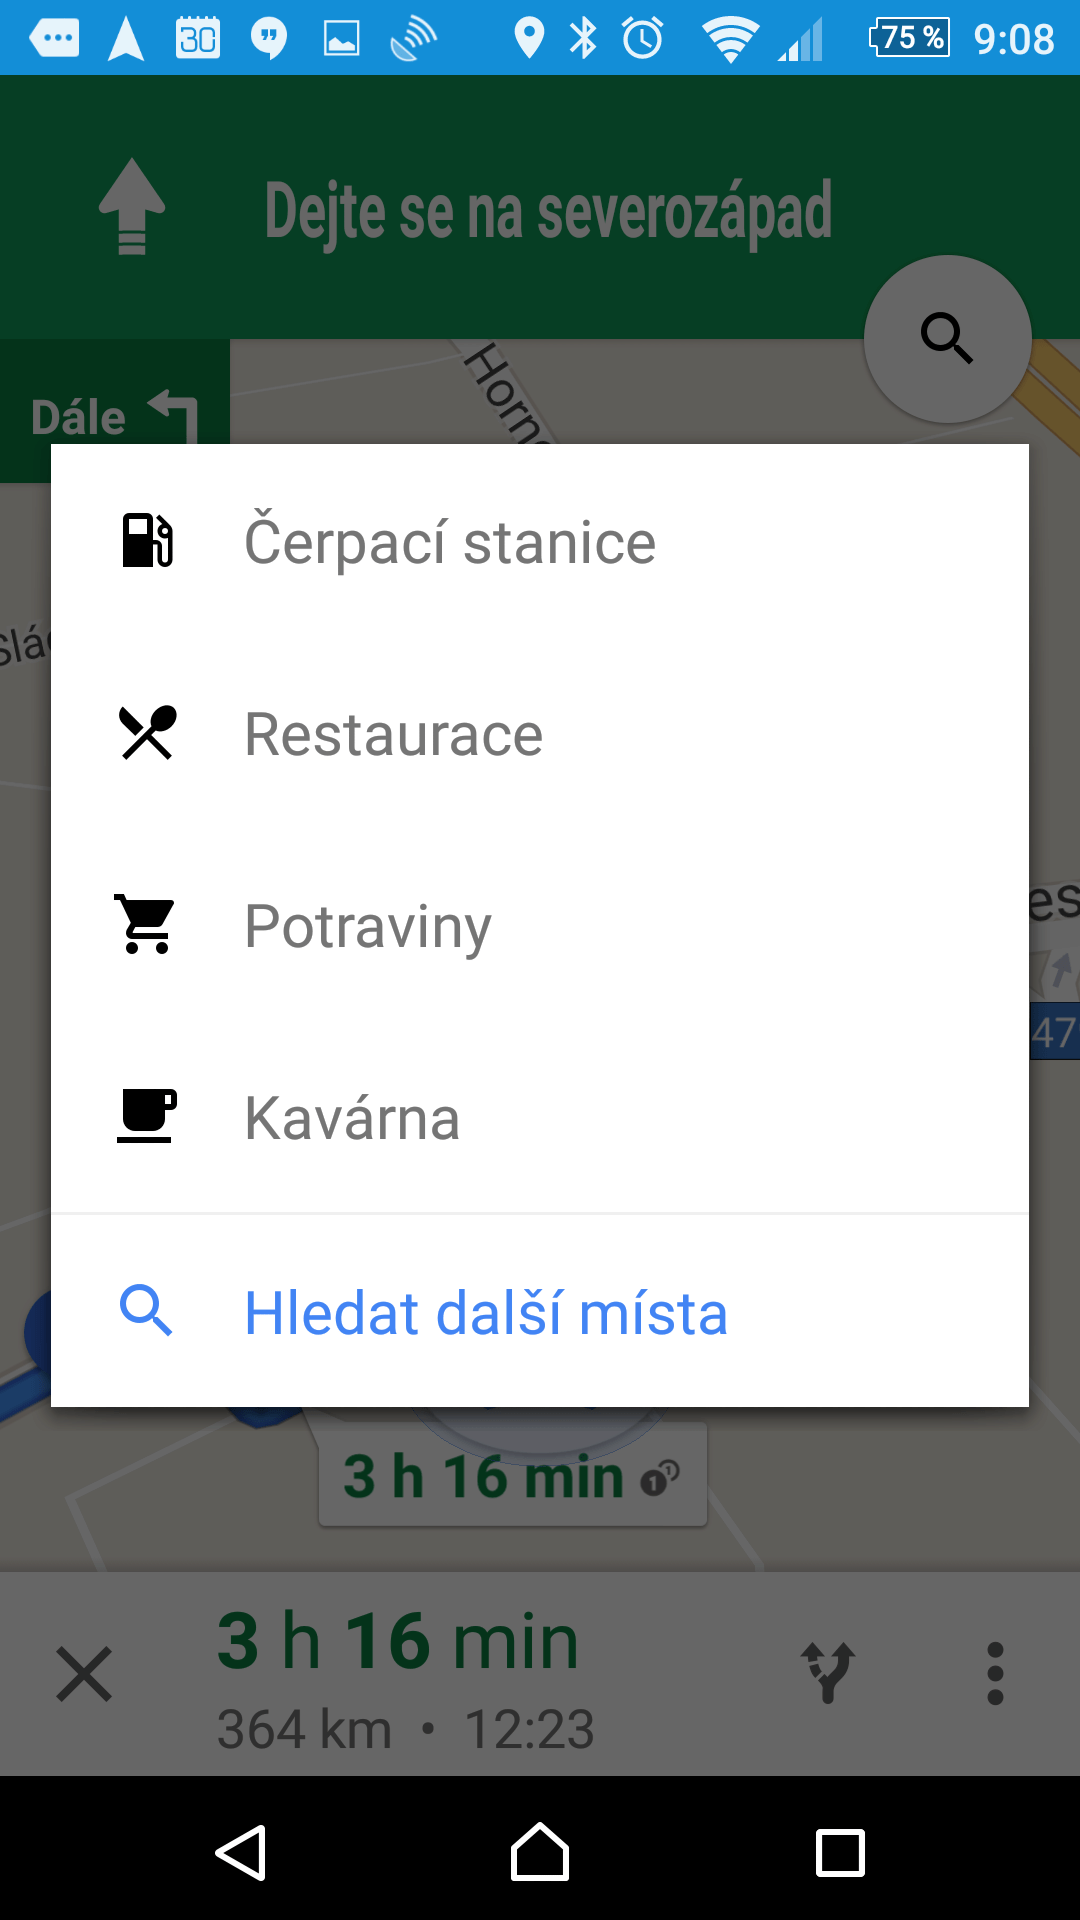Tap the coffee cup icon
The image size is (1080, 1920).
pos(147,1116)
